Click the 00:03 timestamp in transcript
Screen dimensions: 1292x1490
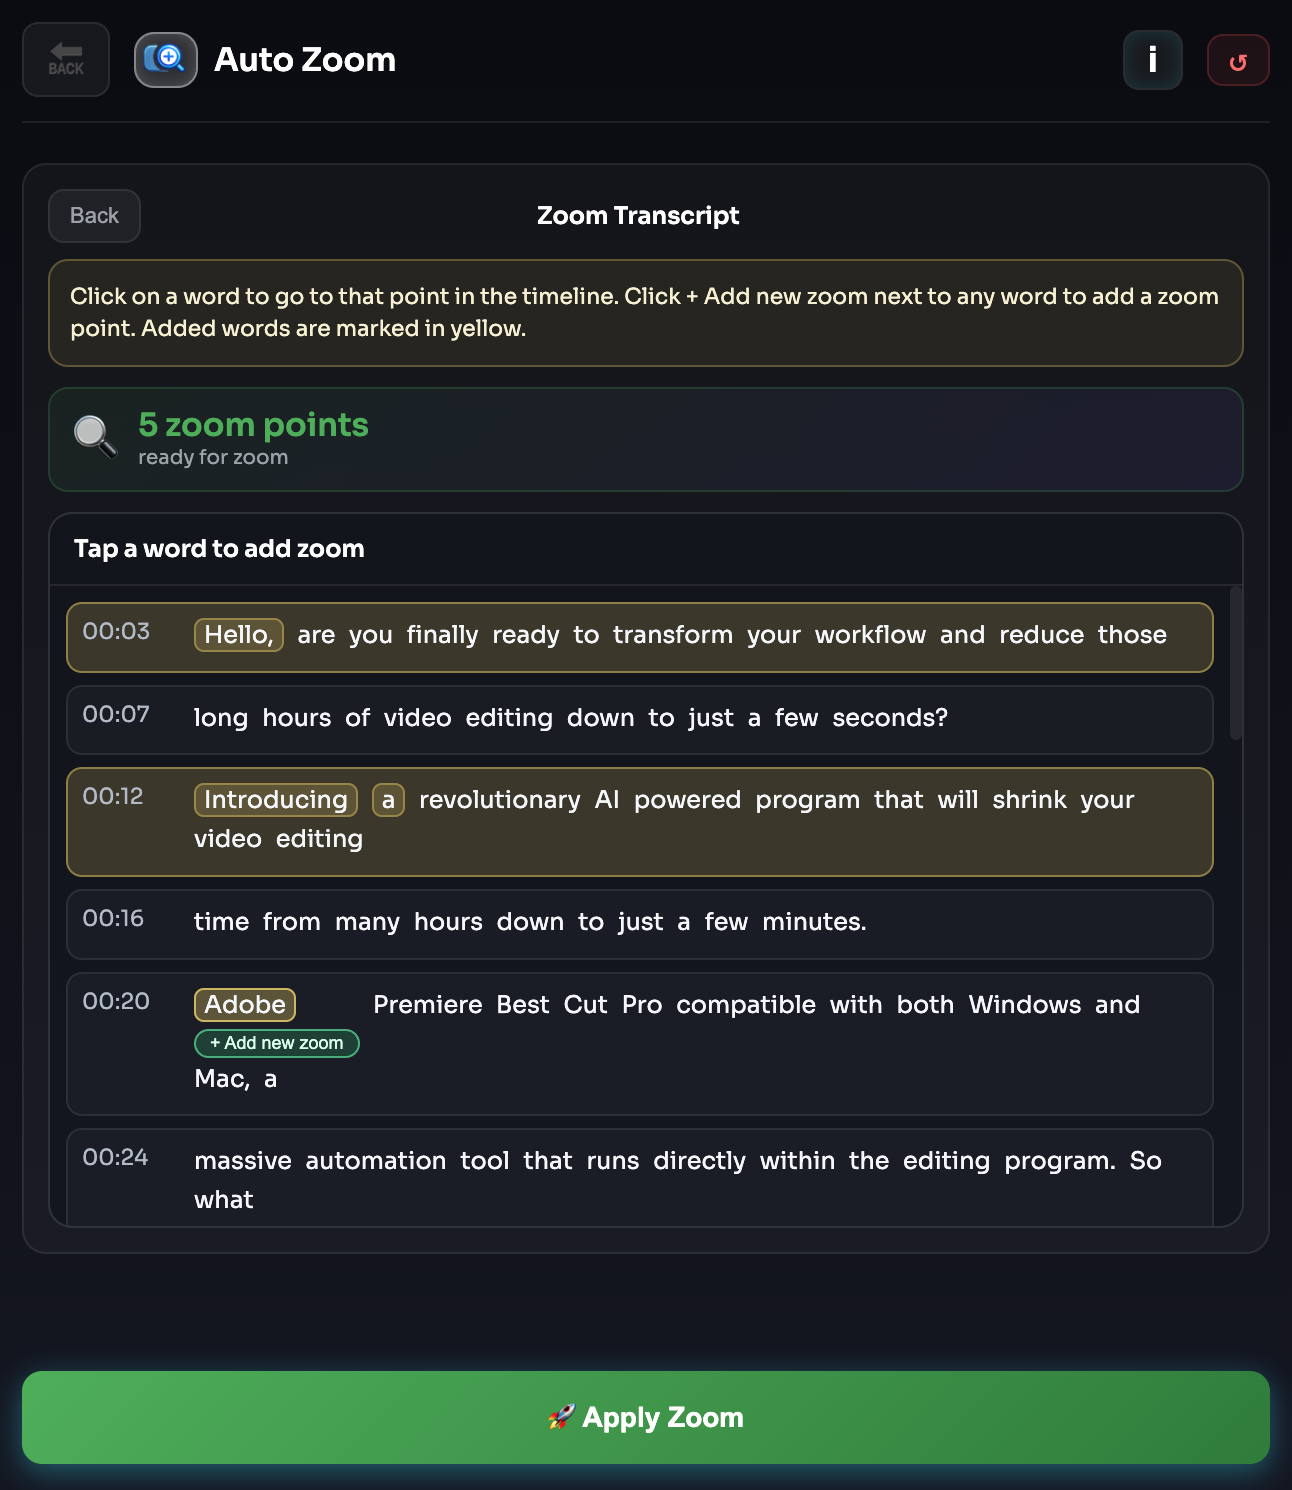pyautogui.click(x=116, y=631)
